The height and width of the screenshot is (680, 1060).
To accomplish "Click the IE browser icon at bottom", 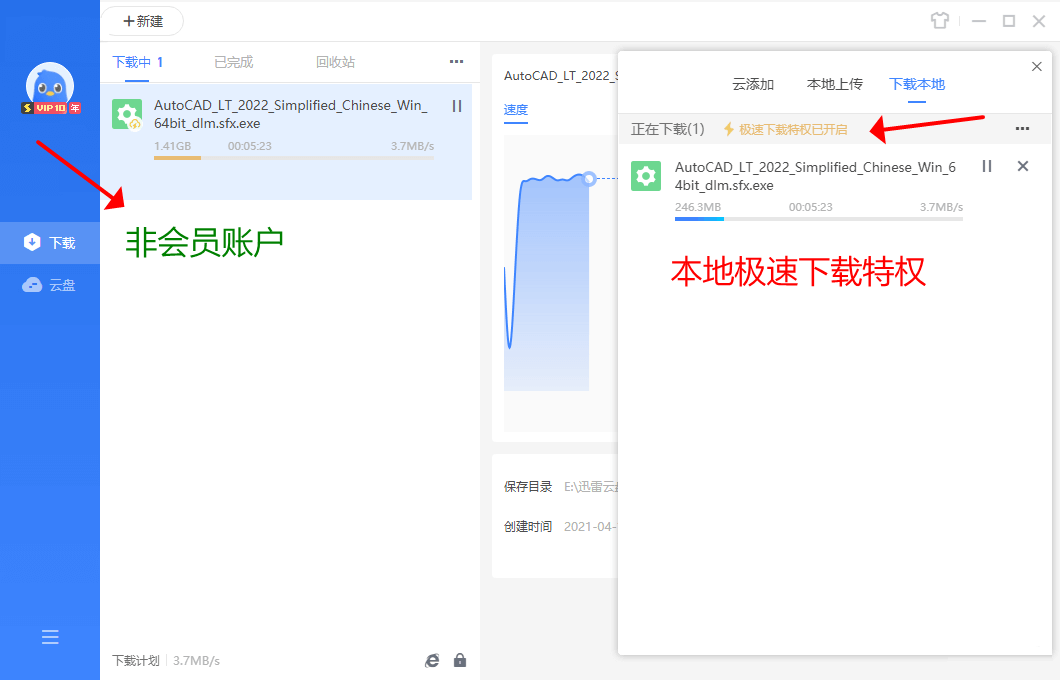I will click(x=432, y=660).
